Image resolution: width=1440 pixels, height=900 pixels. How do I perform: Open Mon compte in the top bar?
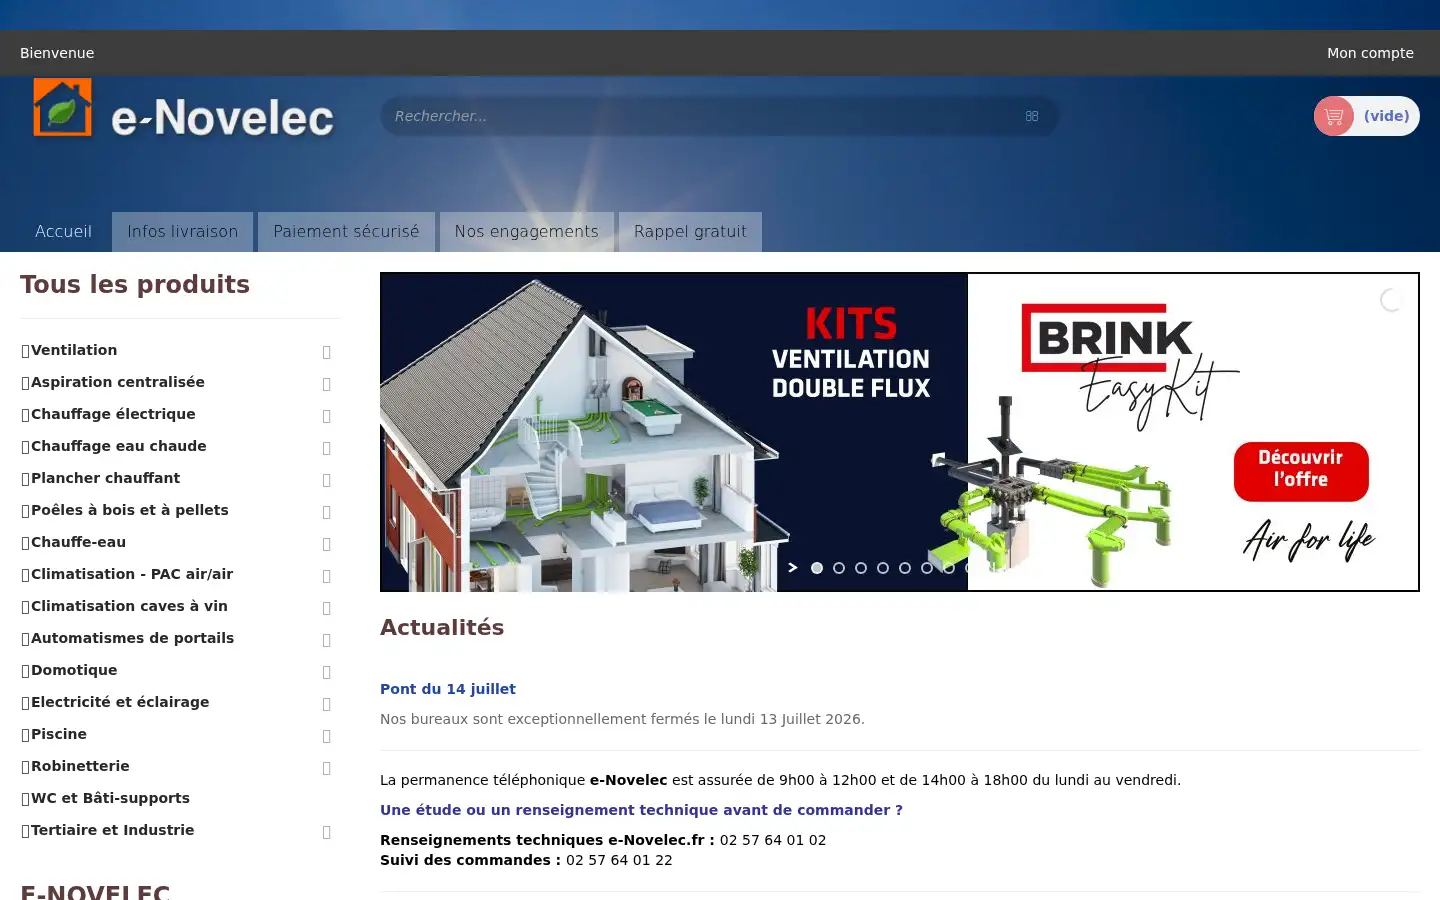point(1370,53)
